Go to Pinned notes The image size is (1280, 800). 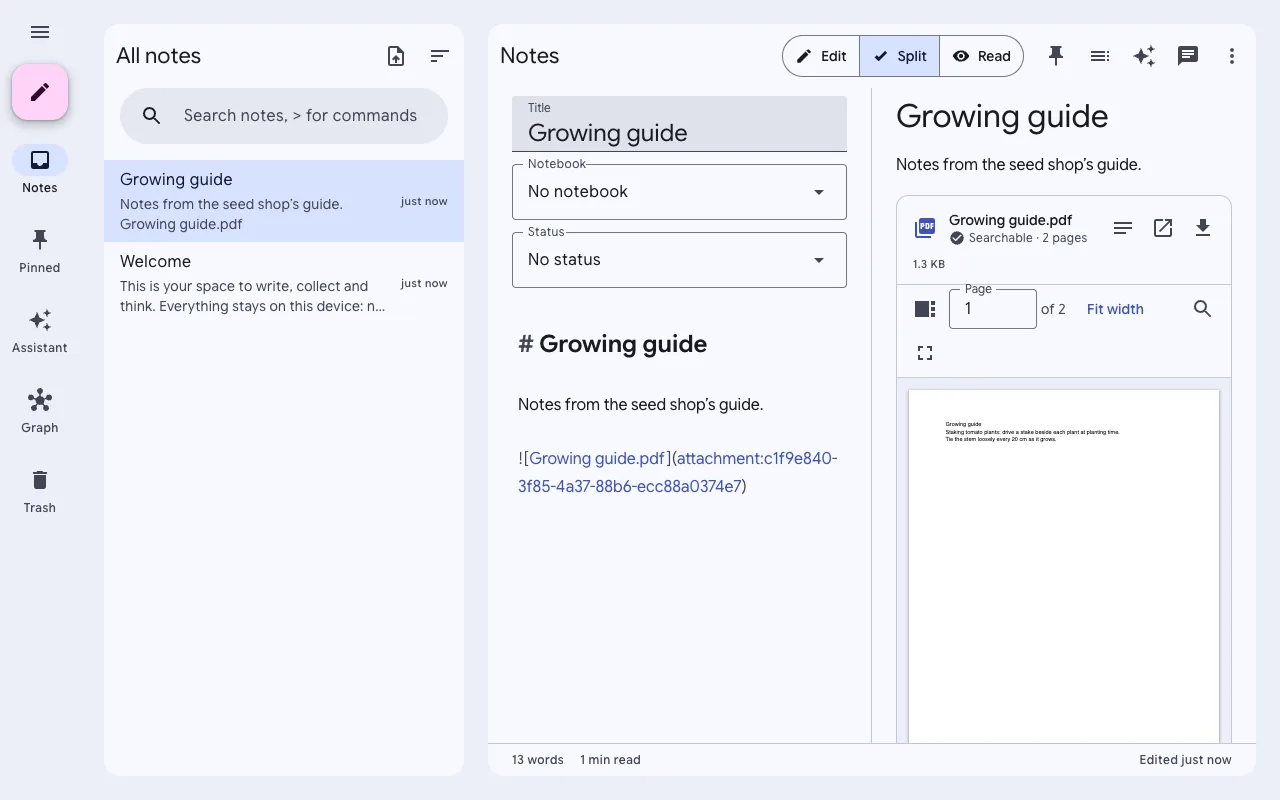click(40, 250)
